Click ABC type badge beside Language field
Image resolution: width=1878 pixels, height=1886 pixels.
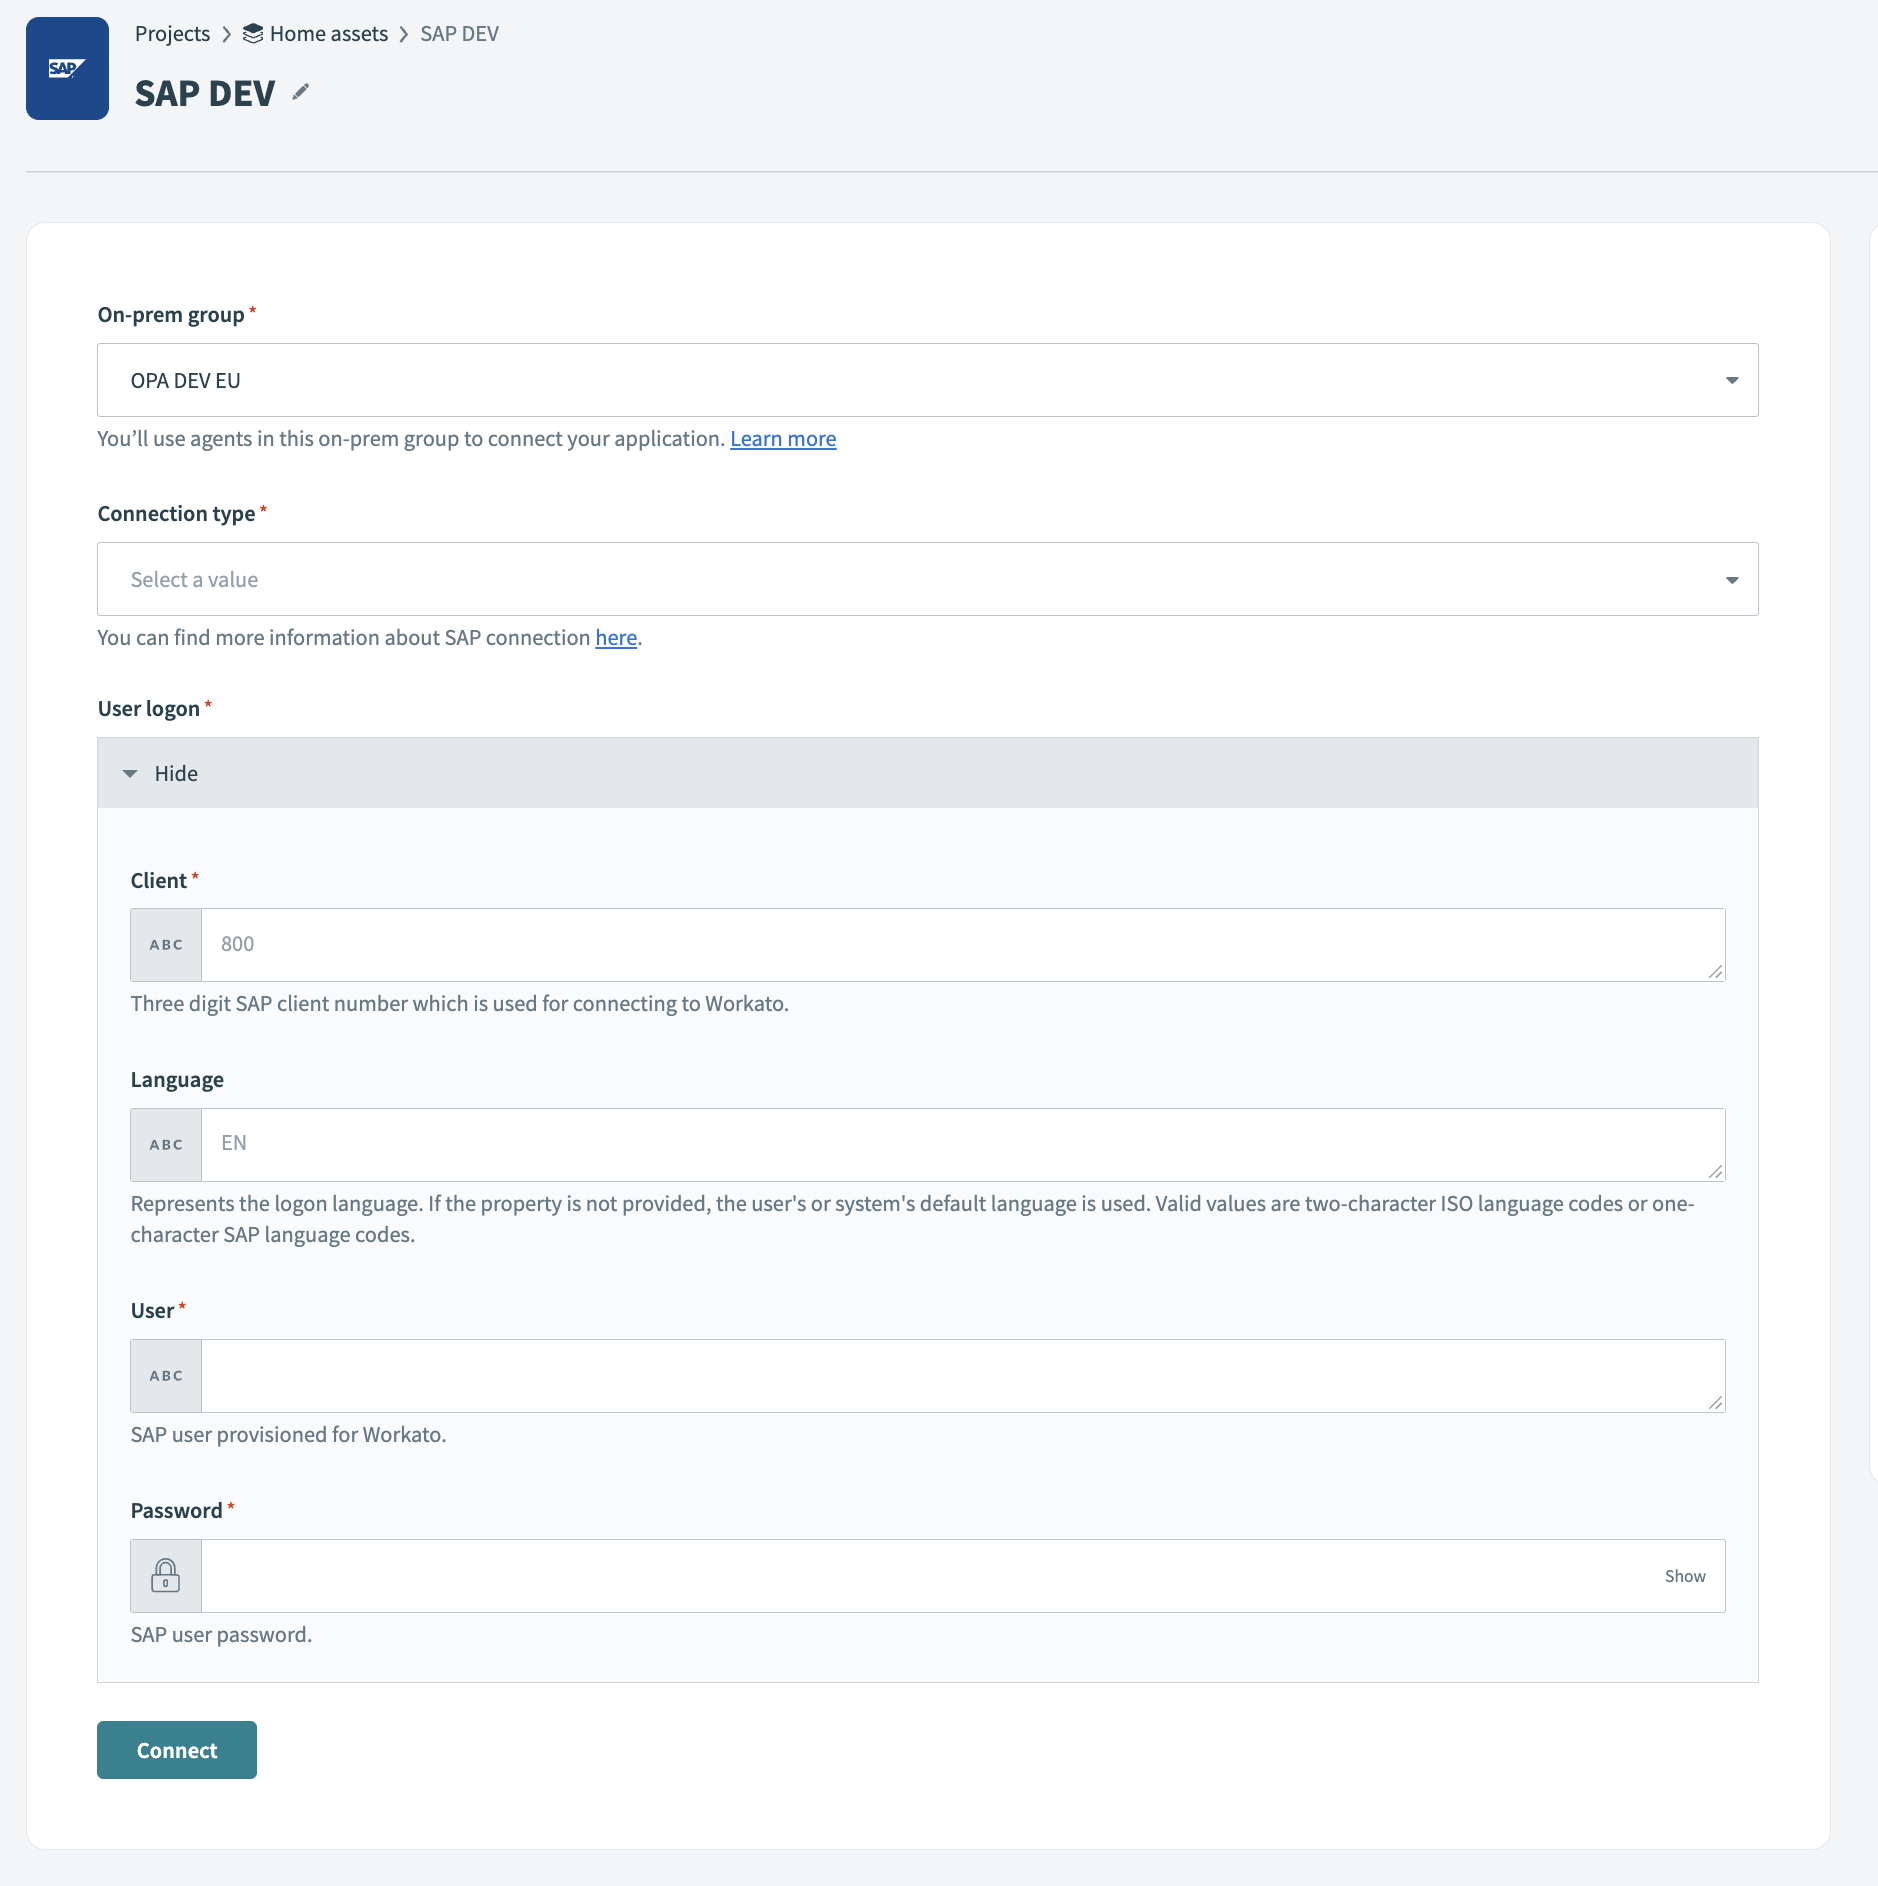click(x=166, y=1145)
